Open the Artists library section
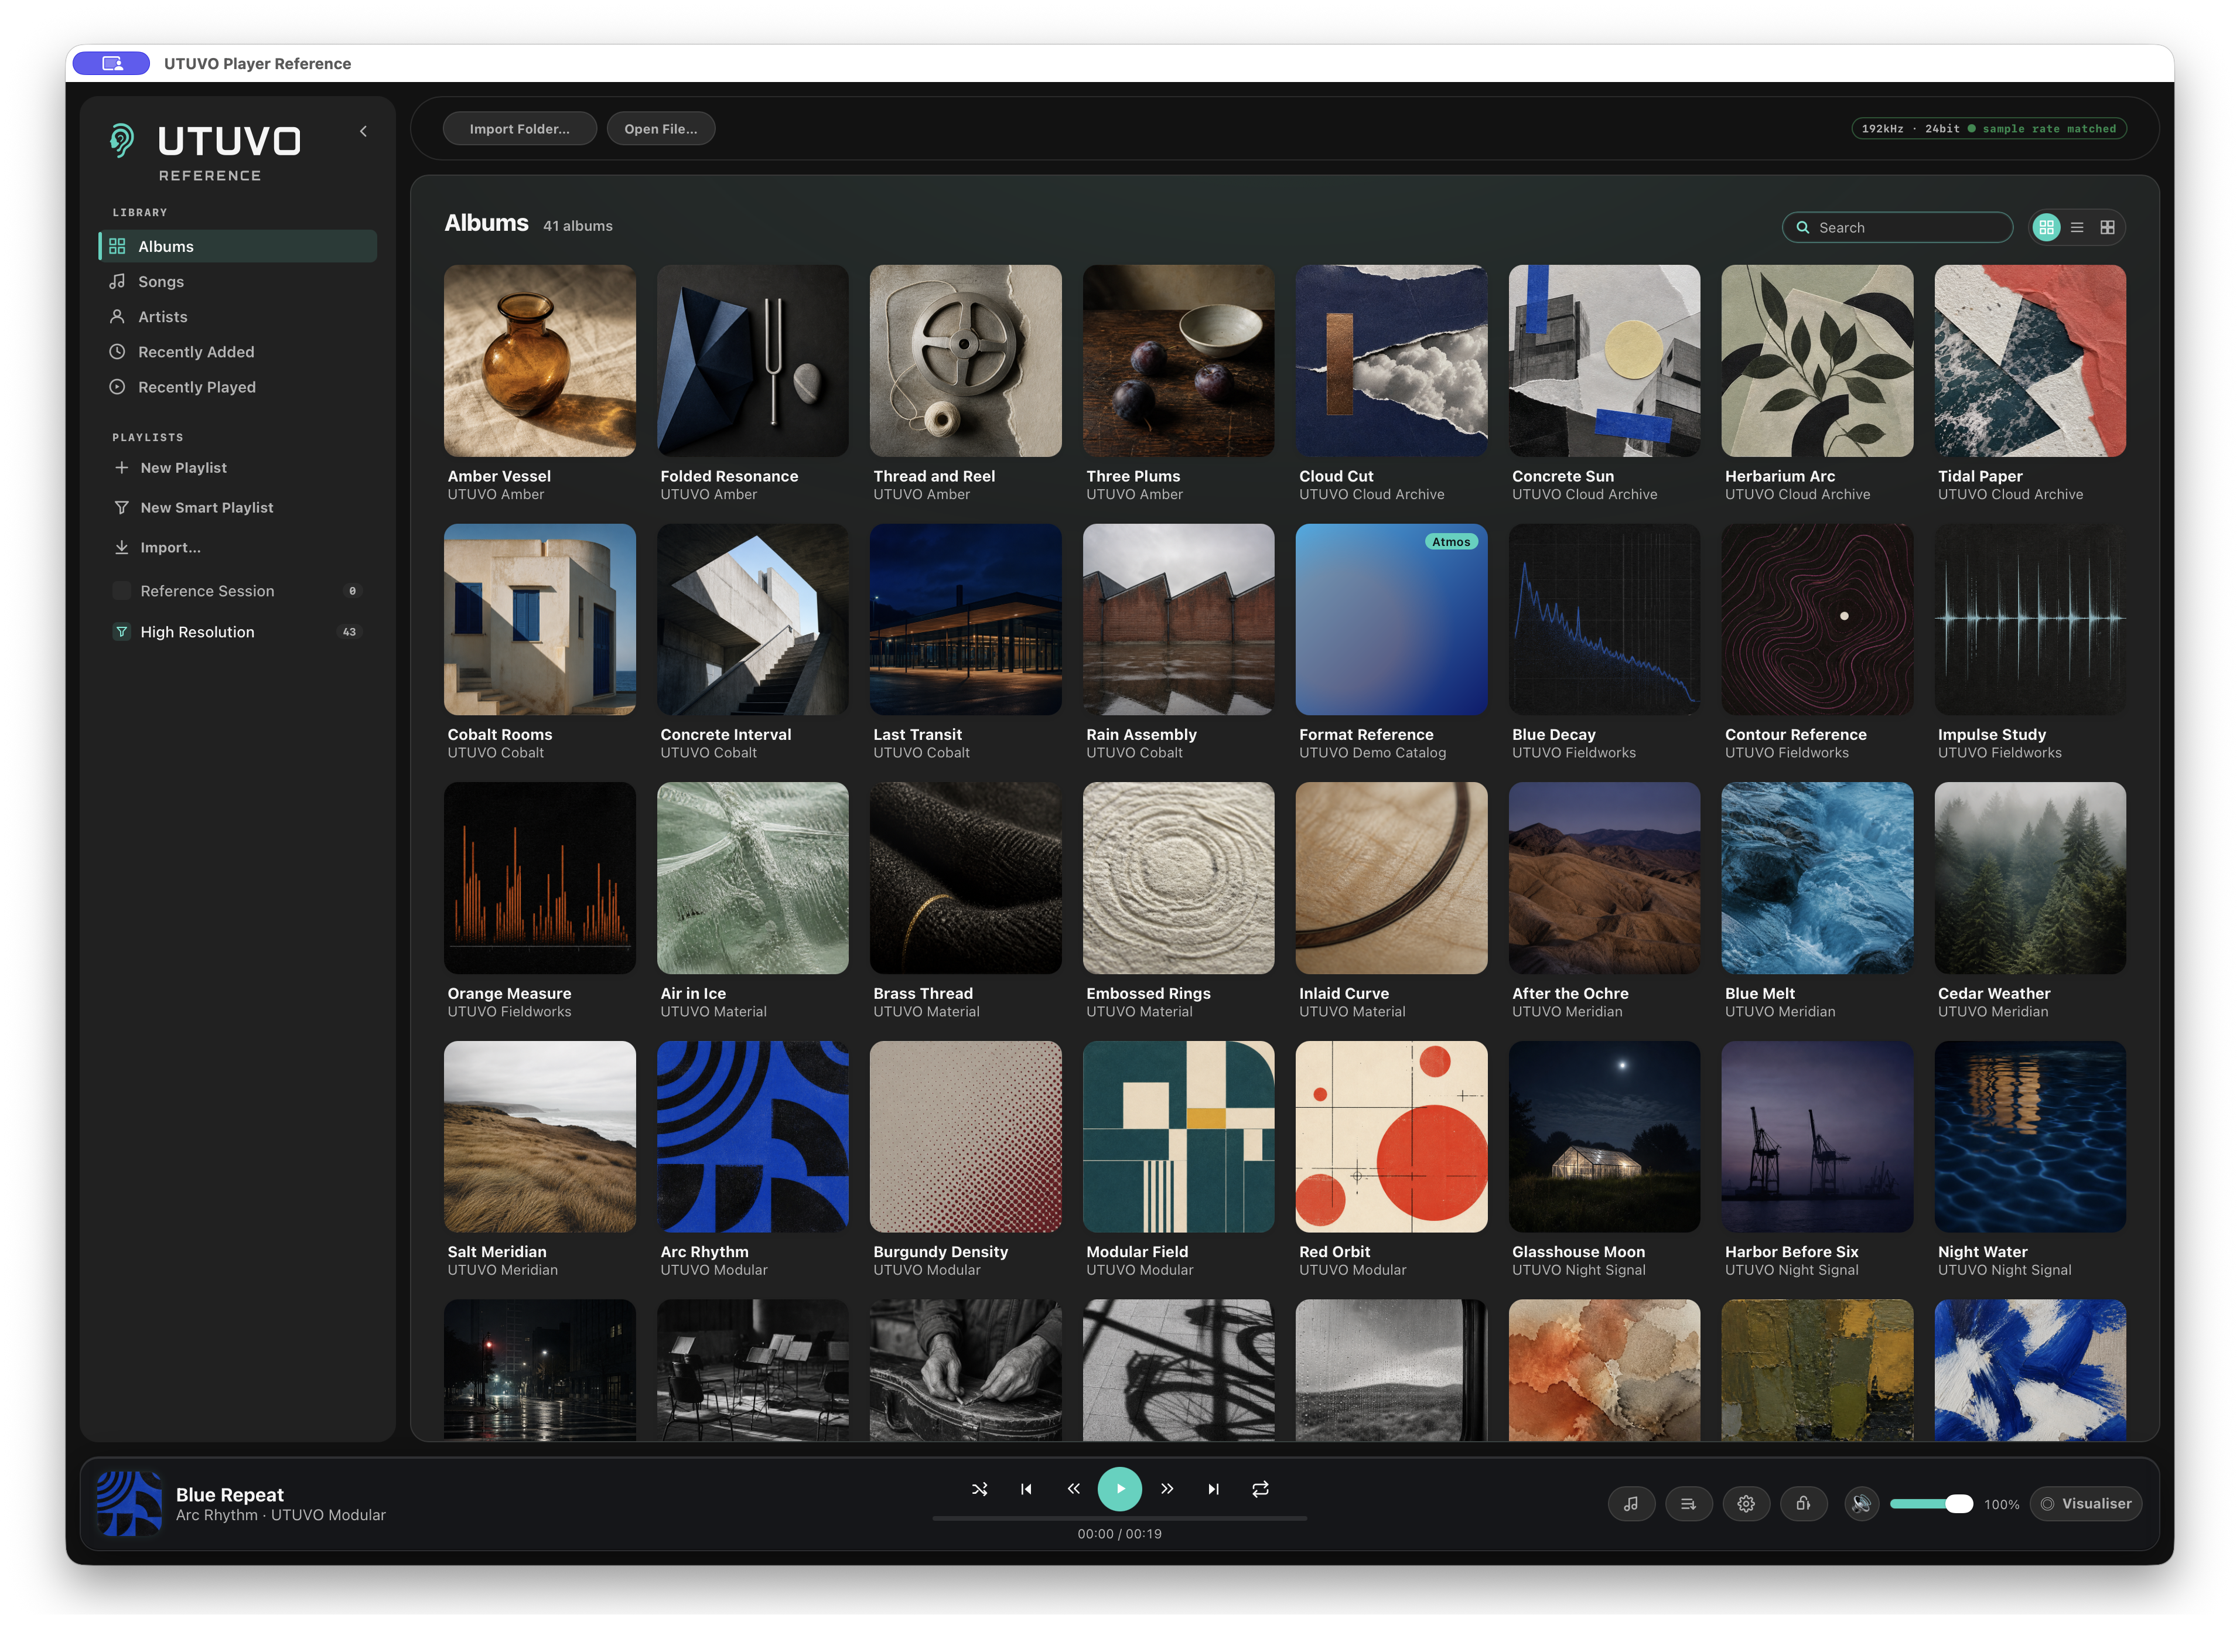Screen dimensions: 2240x1652 238,316
